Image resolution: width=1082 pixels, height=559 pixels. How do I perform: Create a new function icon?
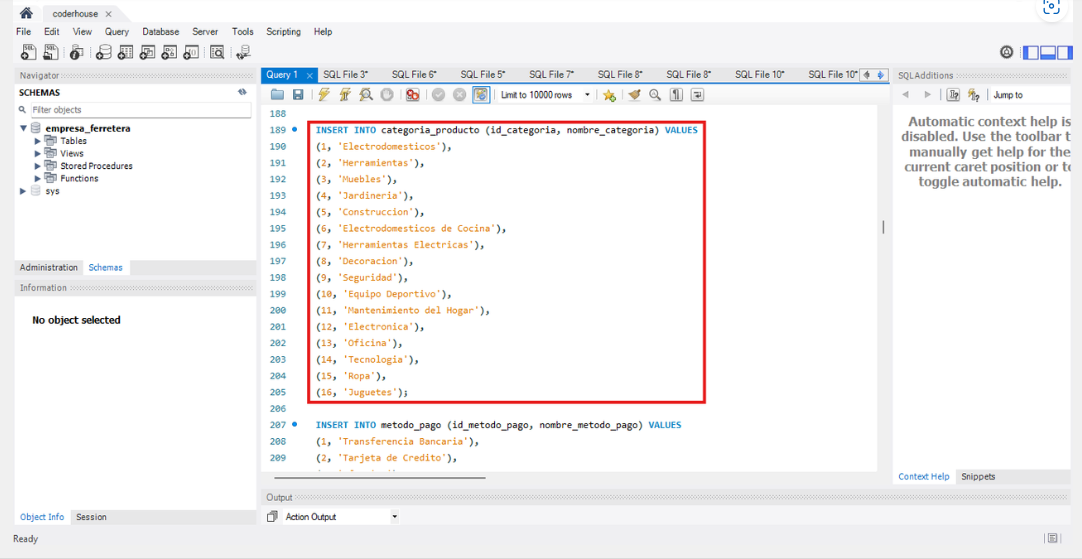pyautogui.click(x=192, y=52)
